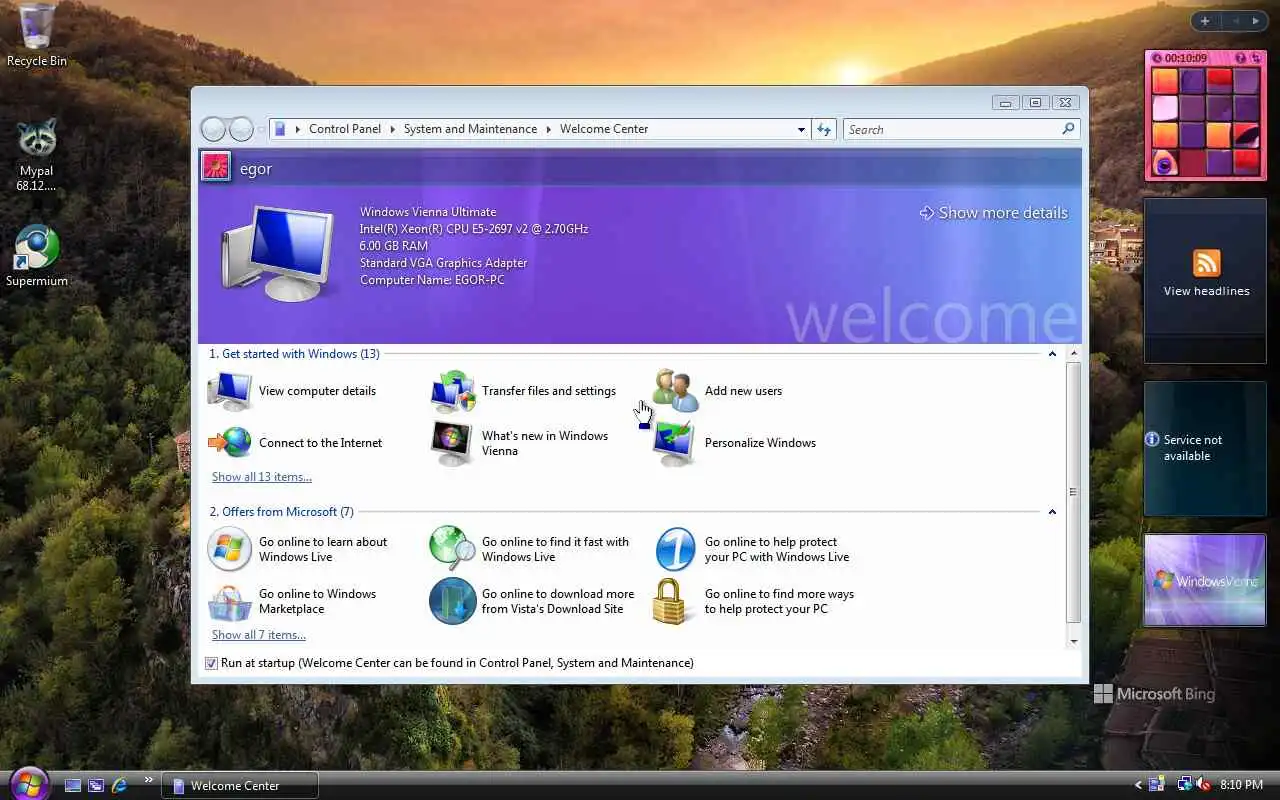Image resolution: width=1280 pixels, height=800 pixels.
Task: Open the Personalize Windows item
Action: coord(735,443)
